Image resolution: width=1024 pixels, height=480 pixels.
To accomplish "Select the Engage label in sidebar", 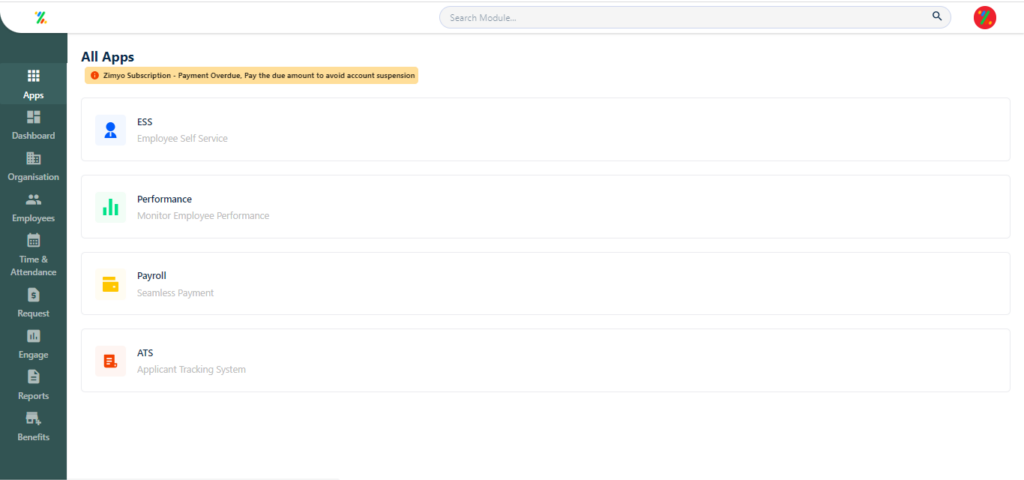I will (x=33, y=355).
